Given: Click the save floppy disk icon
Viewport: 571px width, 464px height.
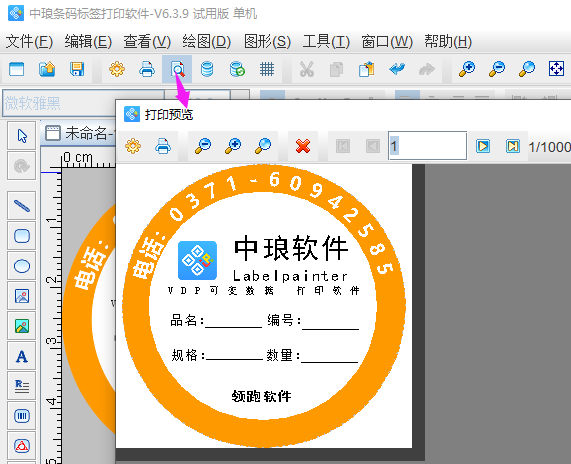Looking at the screenshot, I should (77, 69).
